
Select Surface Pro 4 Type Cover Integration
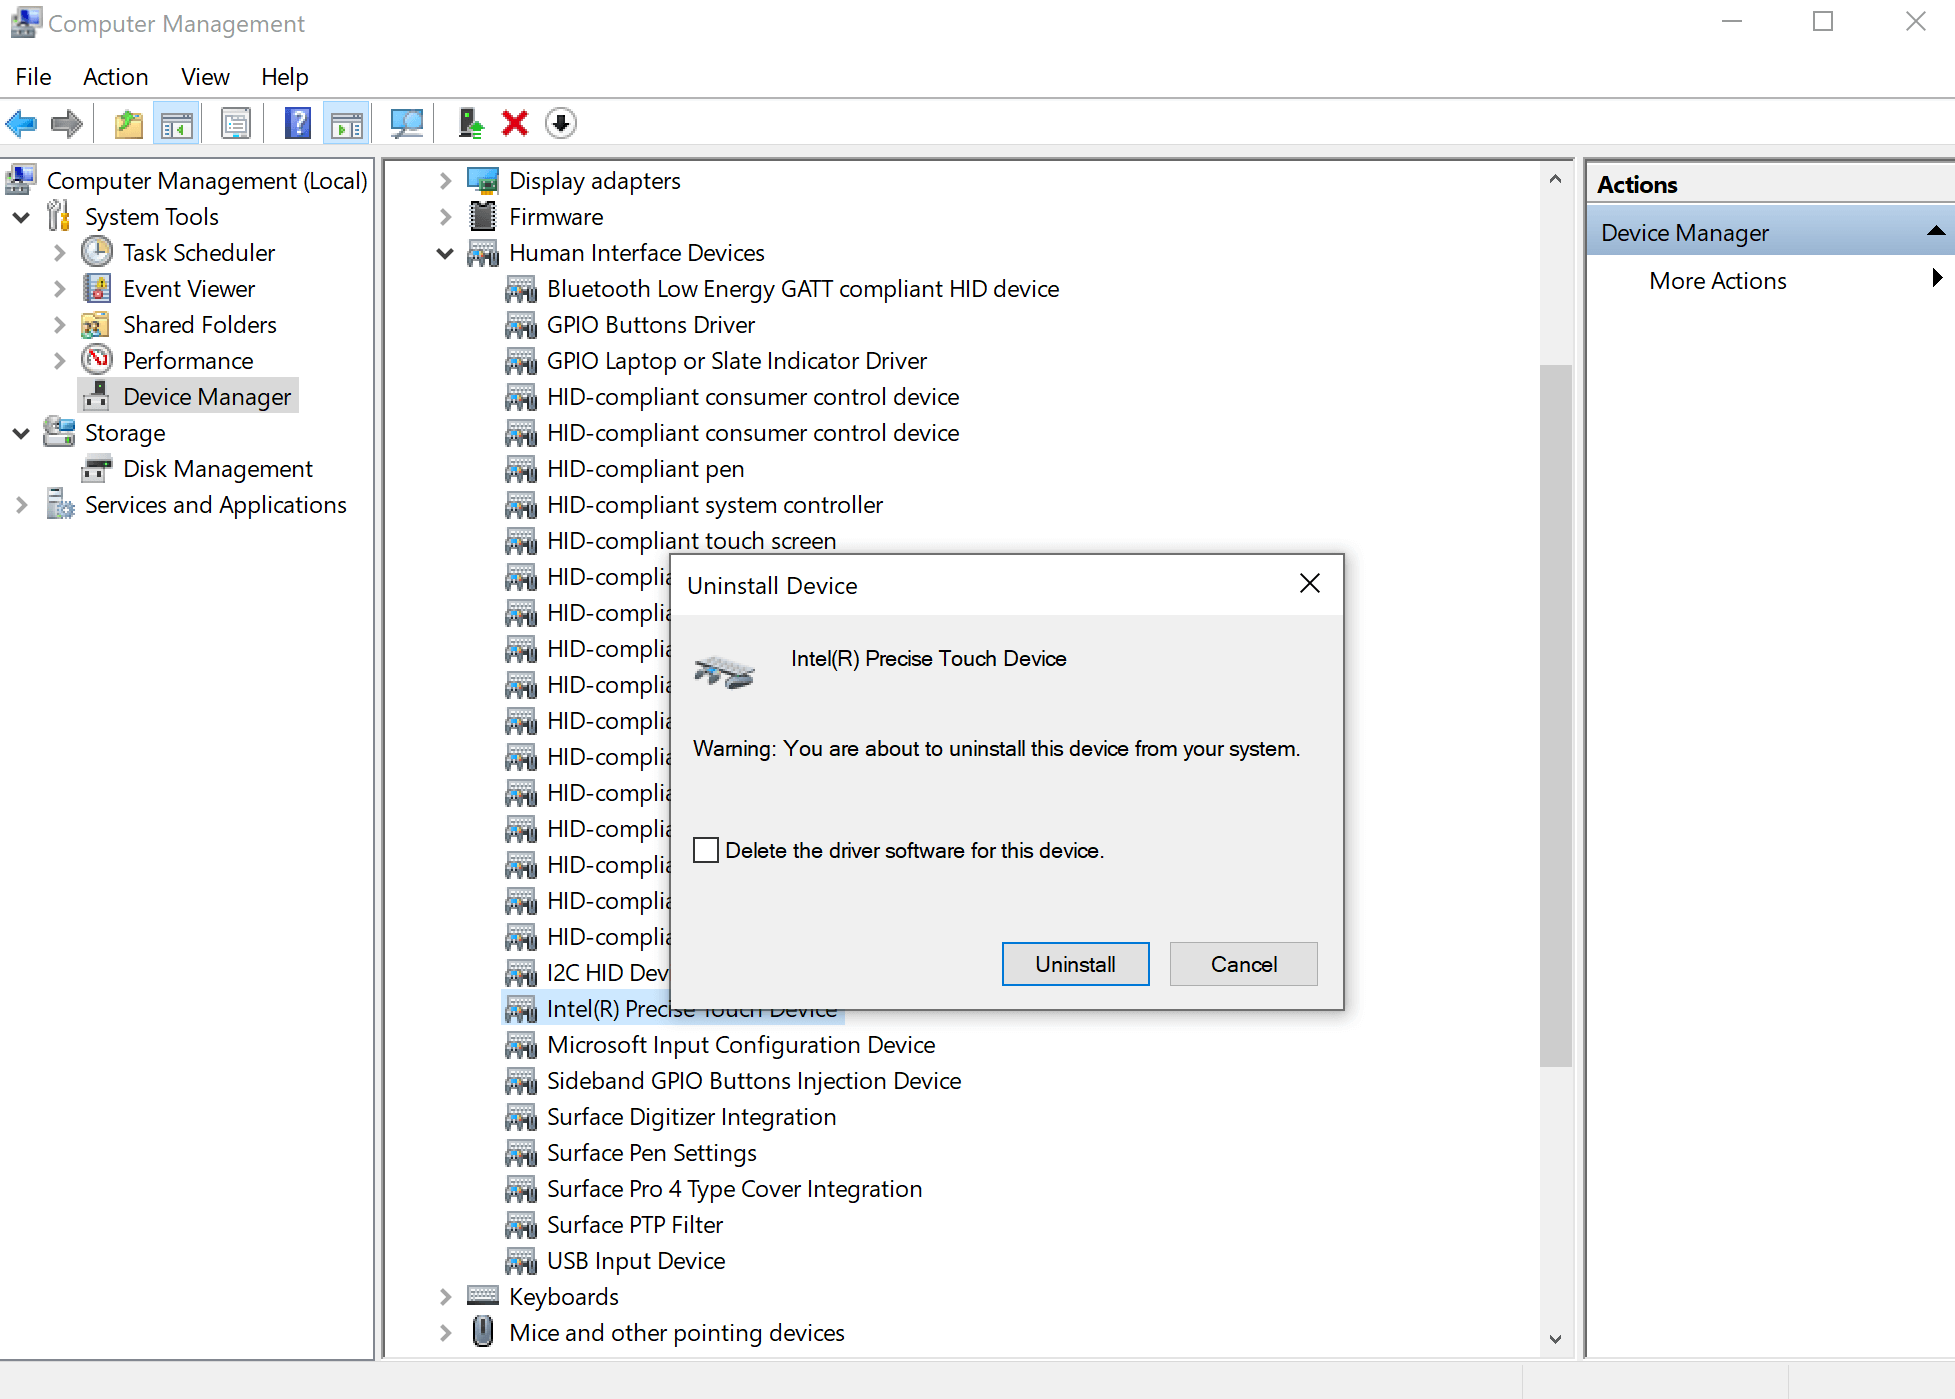(x=734, y=1188)
